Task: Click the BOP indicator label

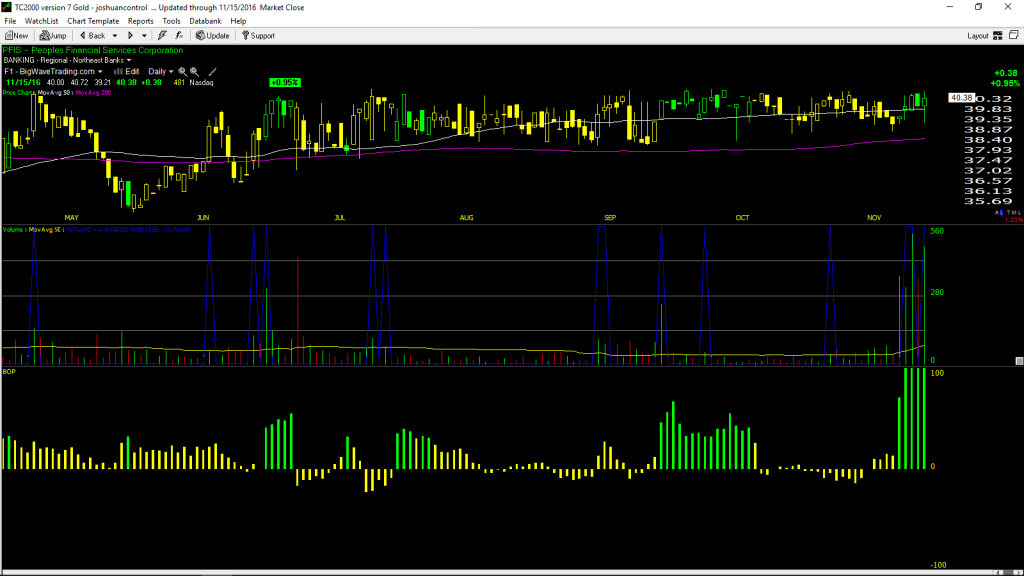Action: pos(9,372)
